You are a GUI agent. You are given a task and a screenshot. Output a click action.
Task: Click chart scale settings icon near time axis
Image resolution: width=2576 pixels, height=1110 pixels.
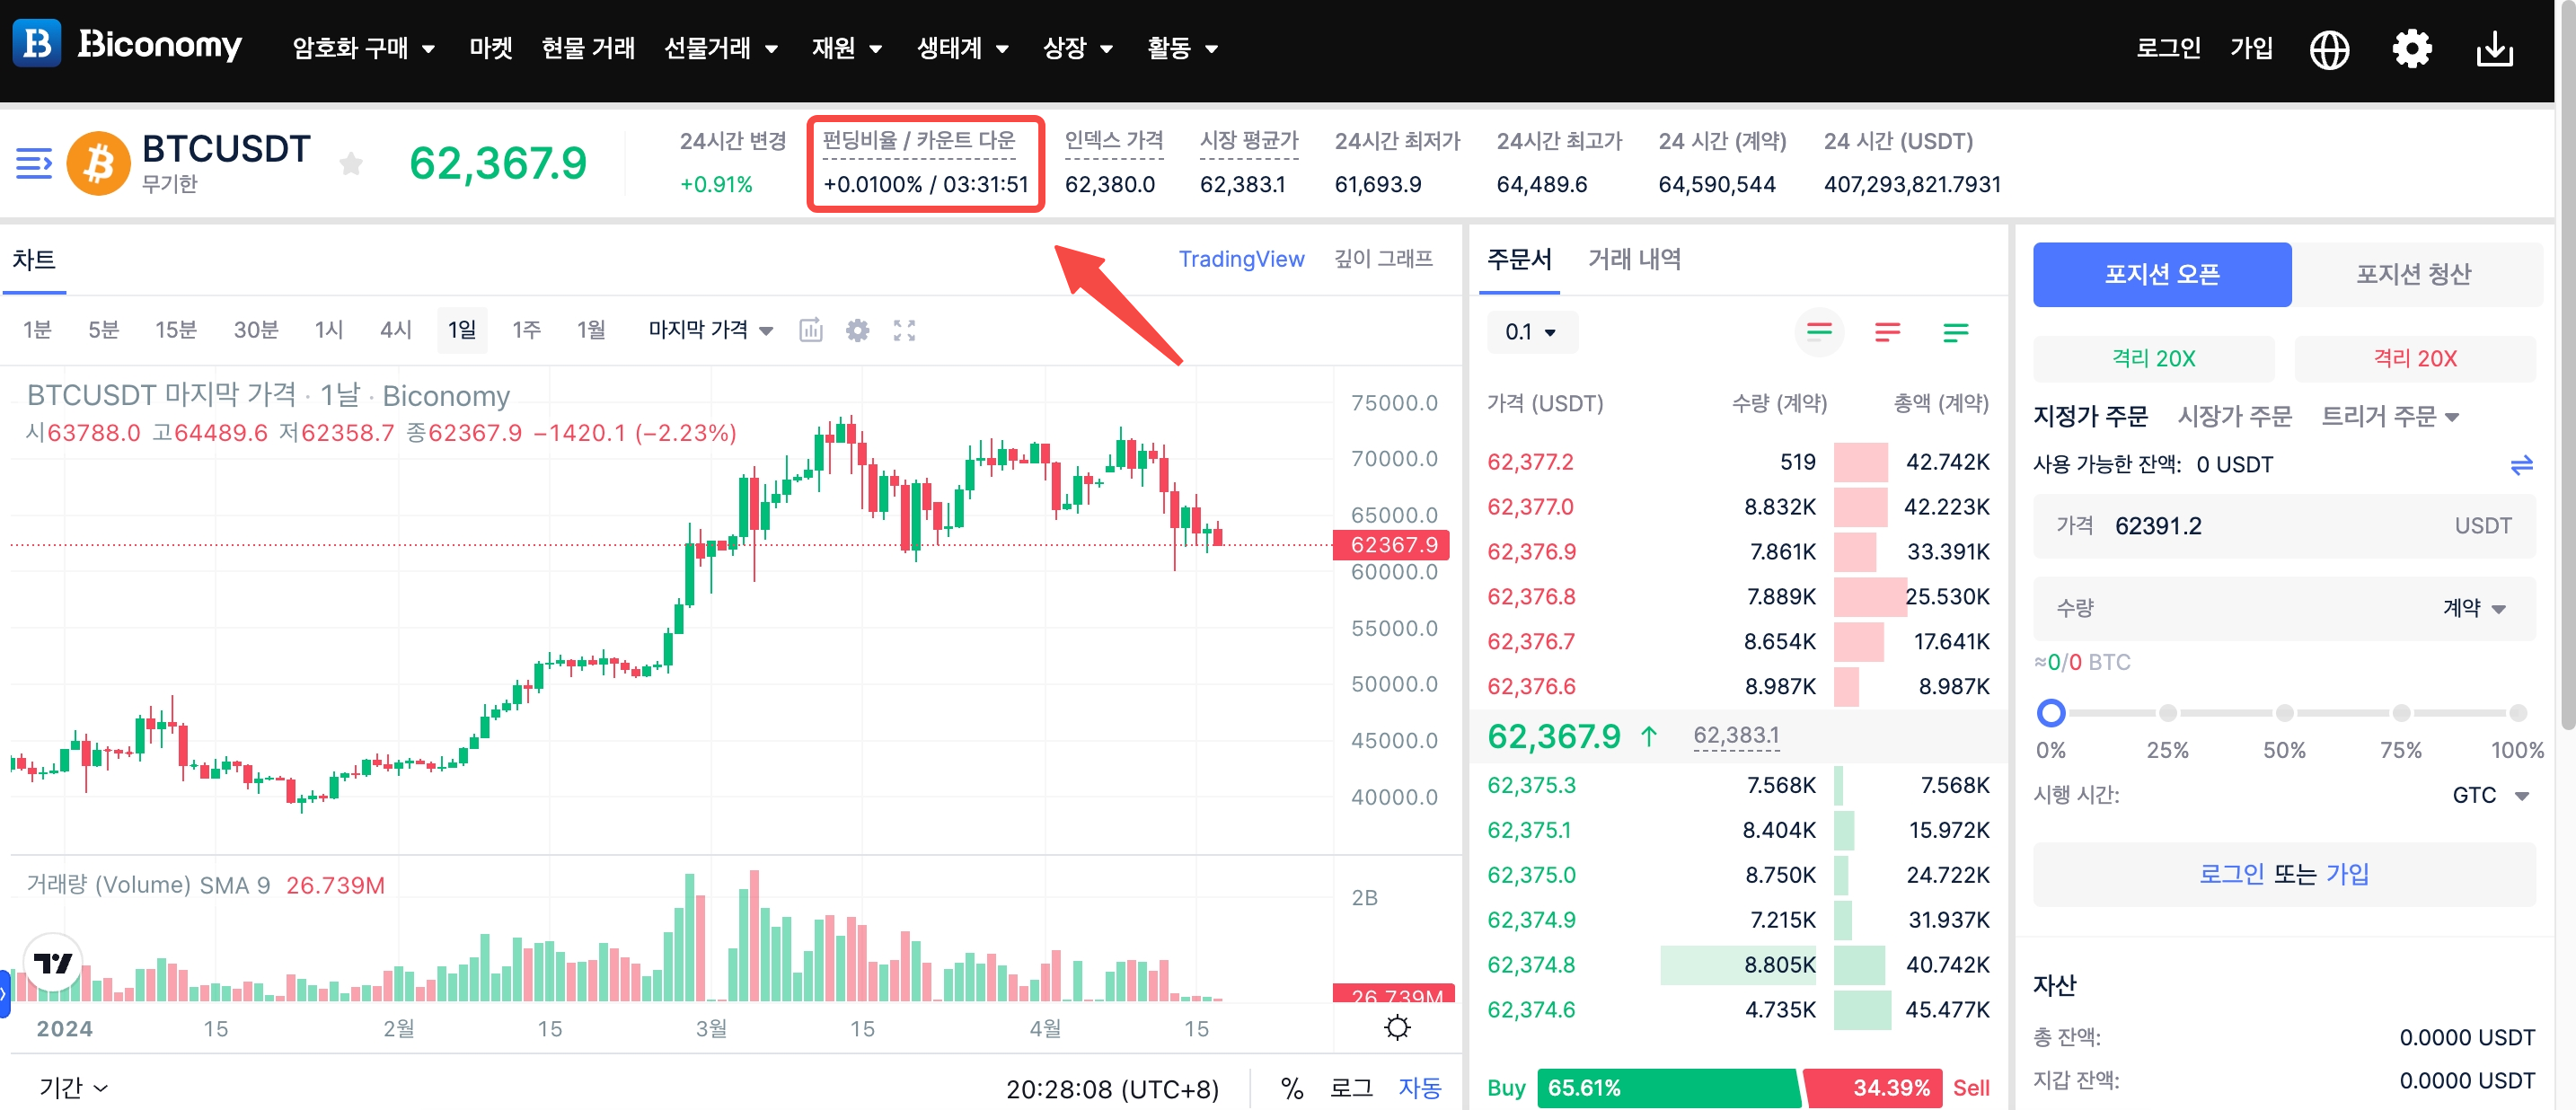click(x=1397, y=1027)
